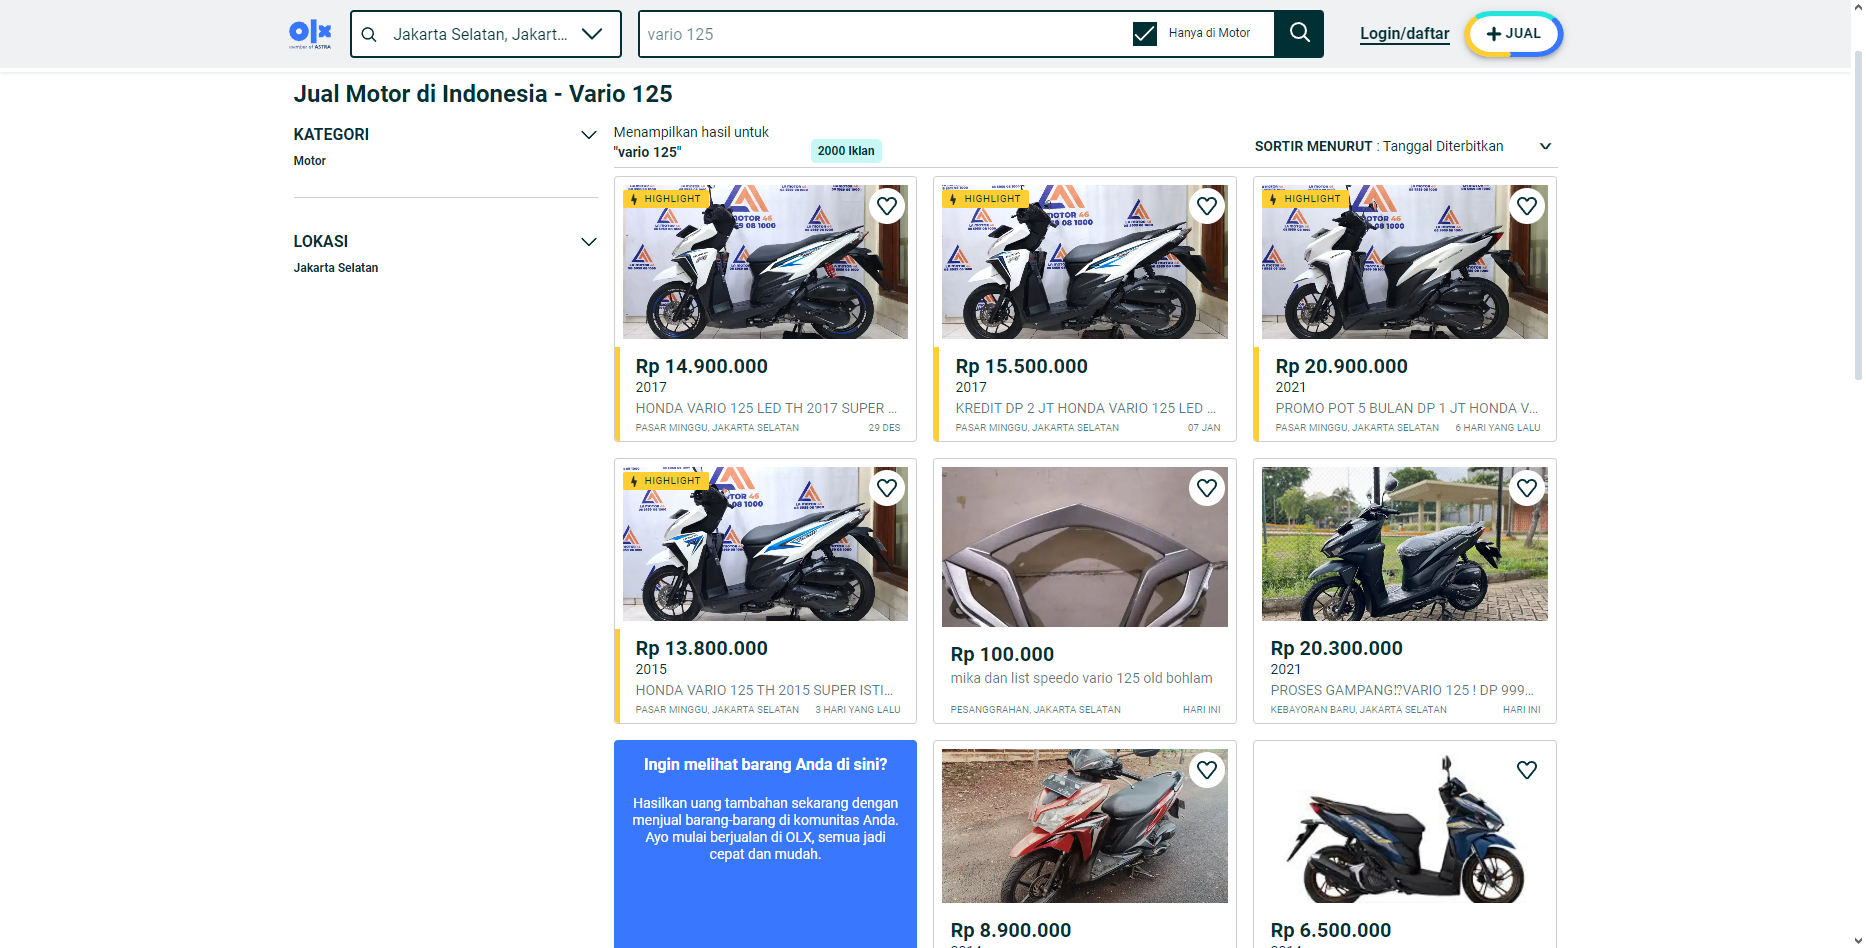Favorite the Rp 13.800.000 Vario listing

(x=887, y=488)
